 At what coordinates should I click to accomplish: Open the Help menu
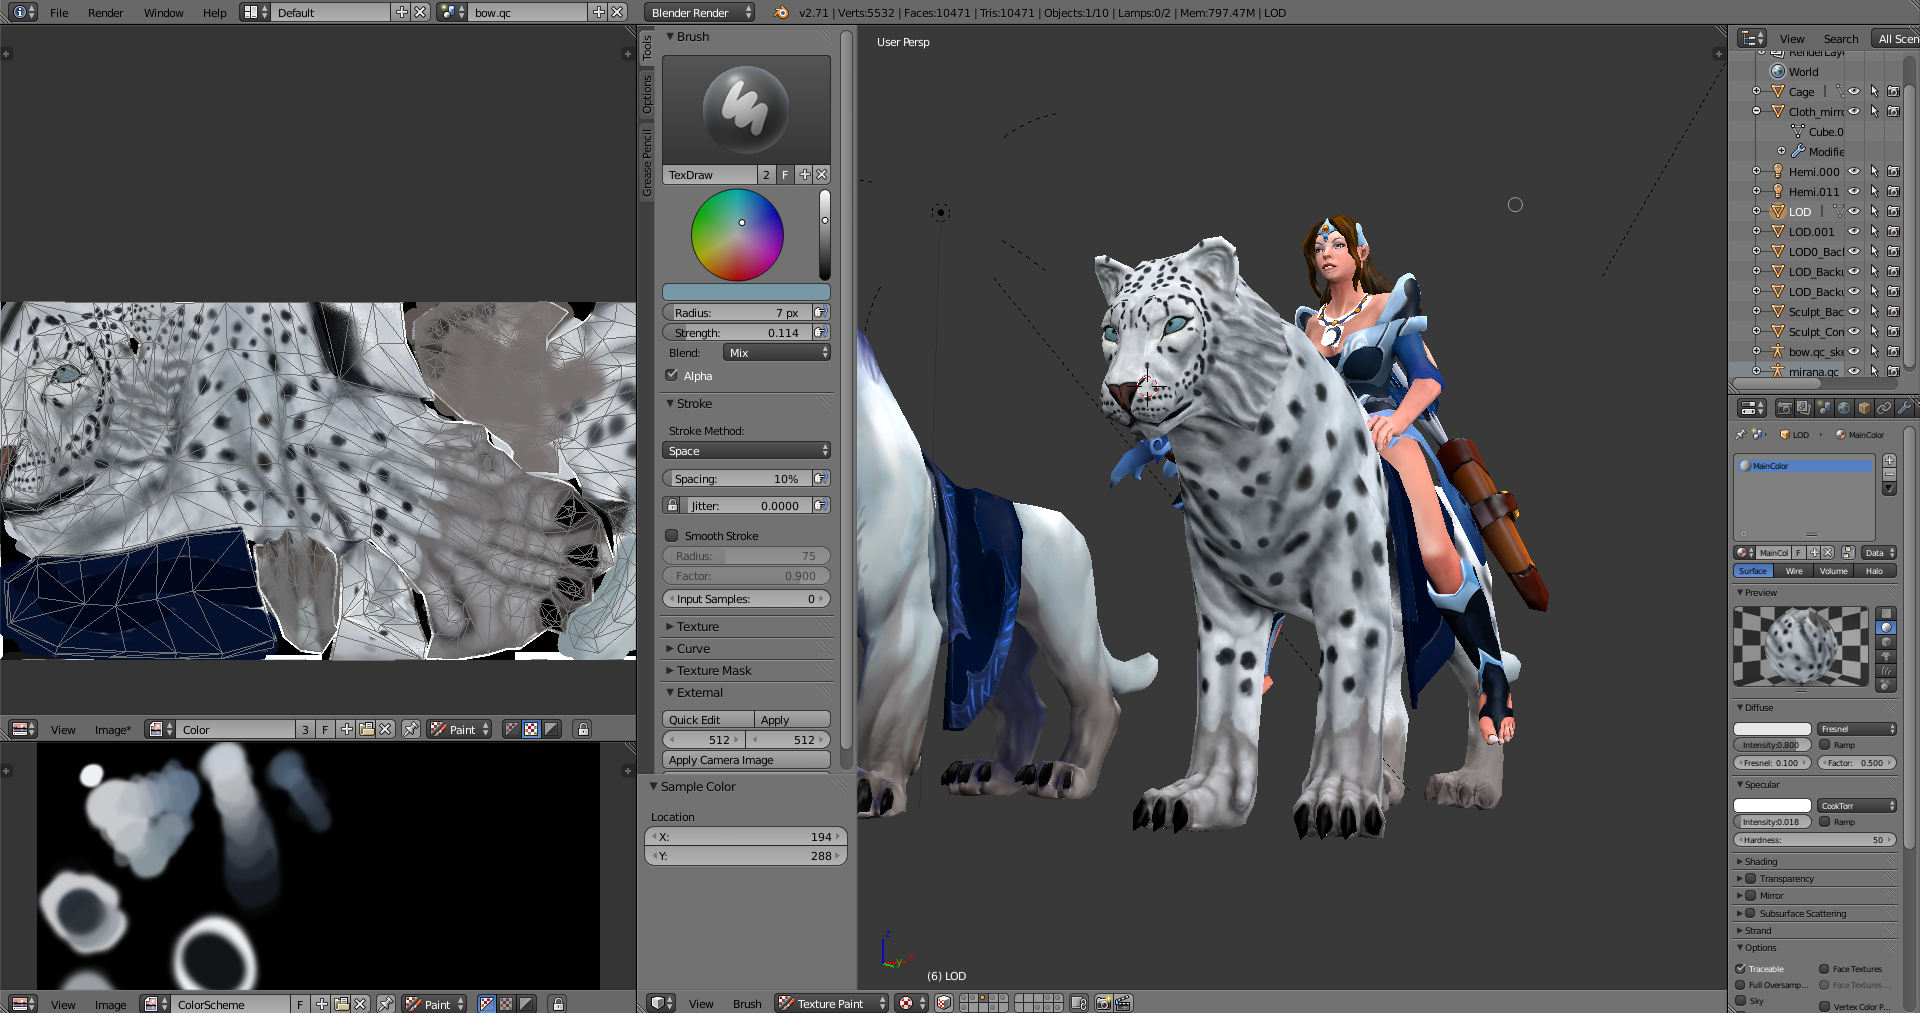[214, 13]
